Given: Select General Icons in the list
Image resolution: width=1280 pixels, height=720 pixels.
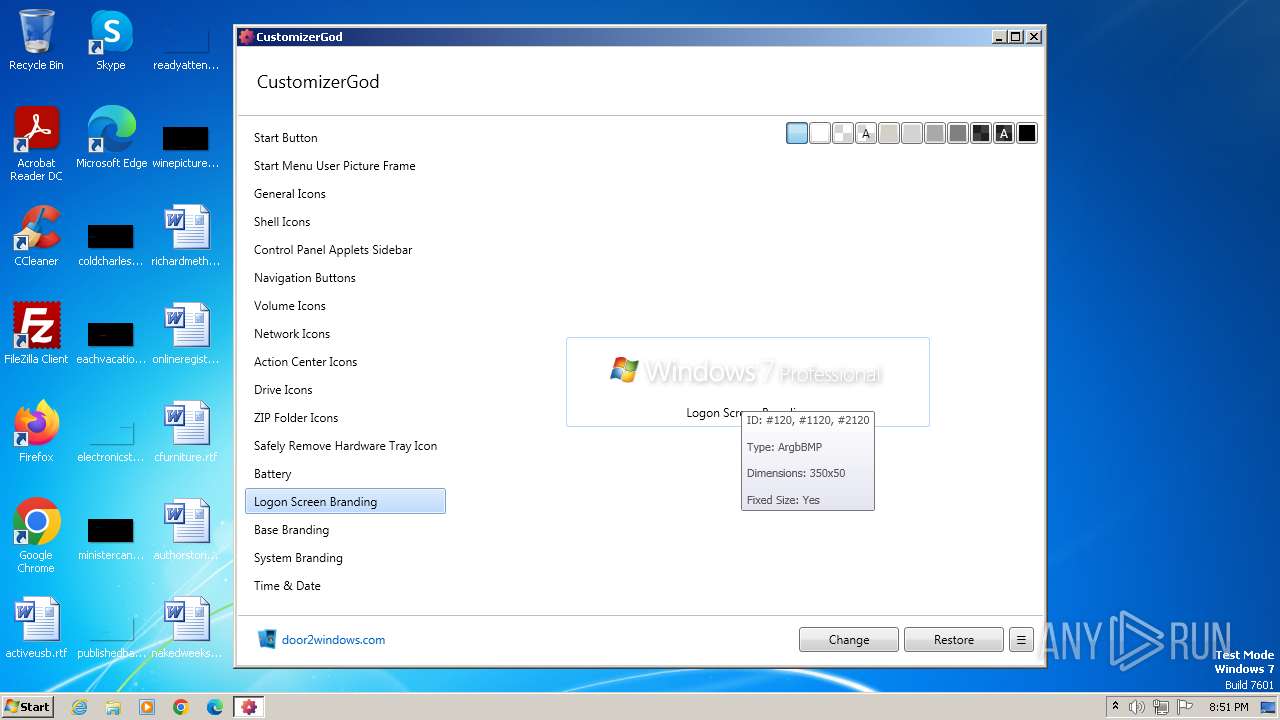Looking at the screenshot, I should [x=345, y=194].
